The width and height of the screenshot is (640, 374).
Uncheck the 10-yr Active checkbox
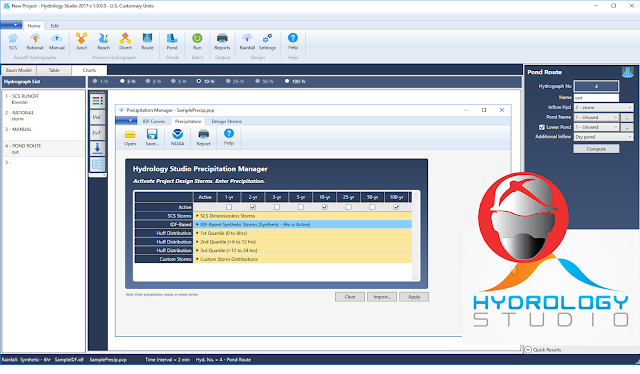[x=324, y=207]
